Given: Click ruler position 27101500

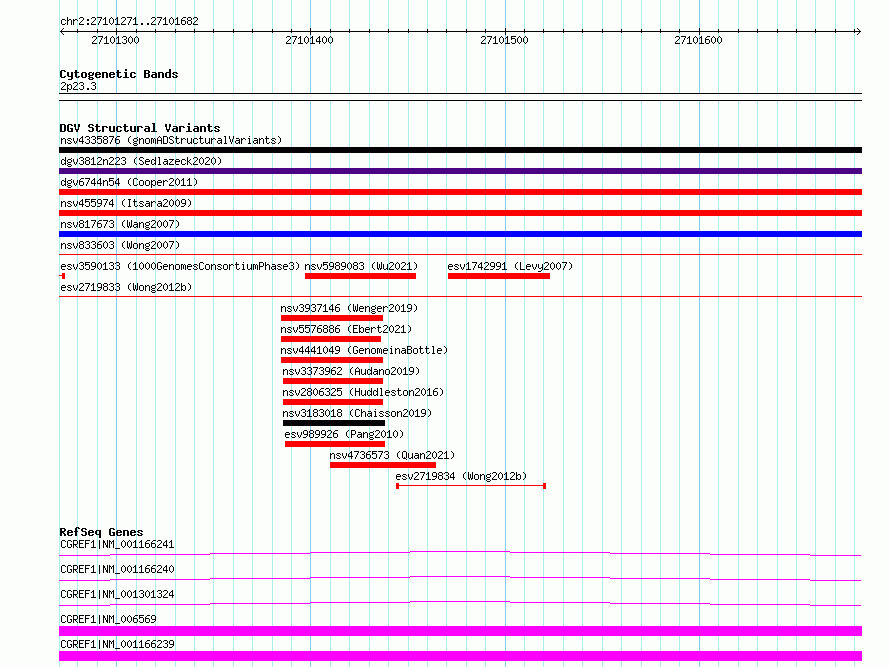Looking at the screenshot, I should [504, 40].
